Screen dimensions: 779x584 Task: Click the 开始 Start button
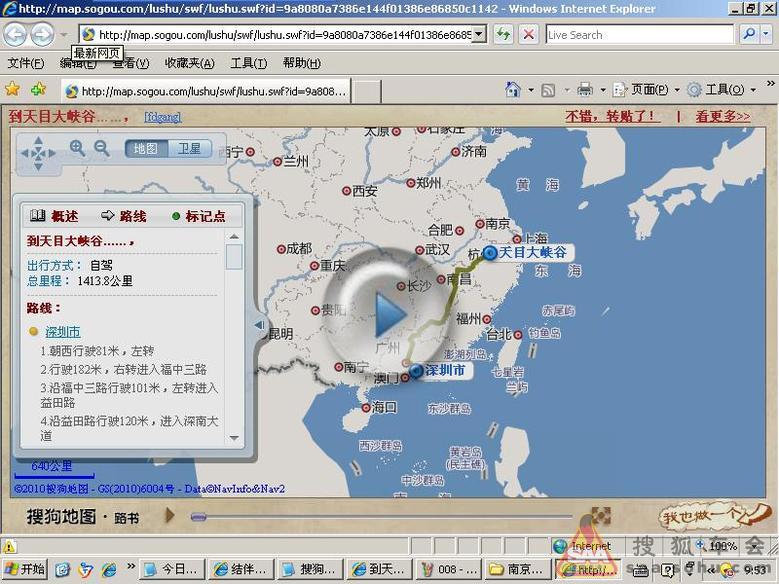tap(25, 569)
